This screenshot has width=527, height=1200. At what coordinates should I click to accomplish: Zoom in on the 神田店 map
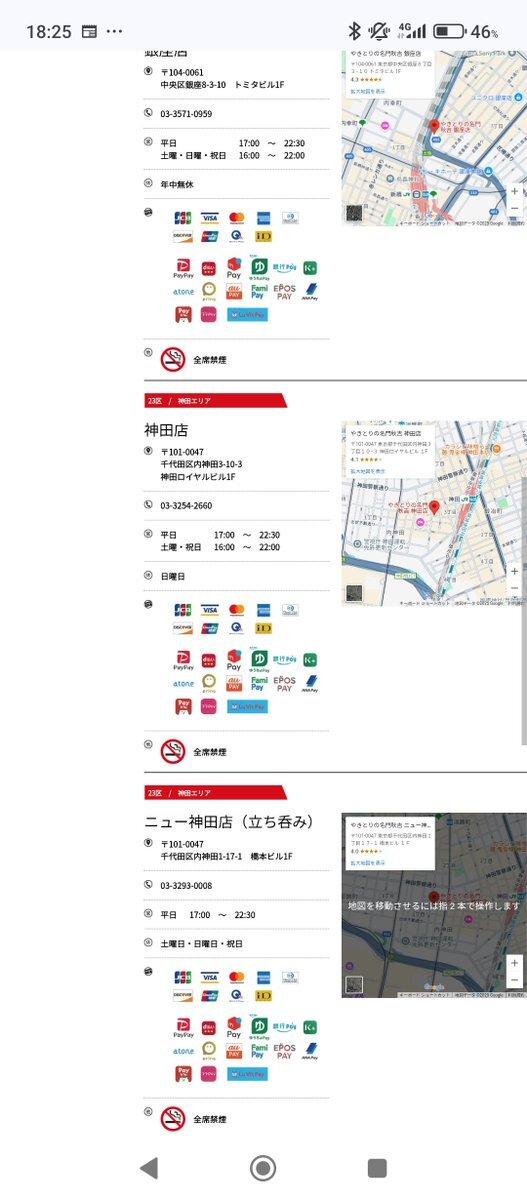515,572
